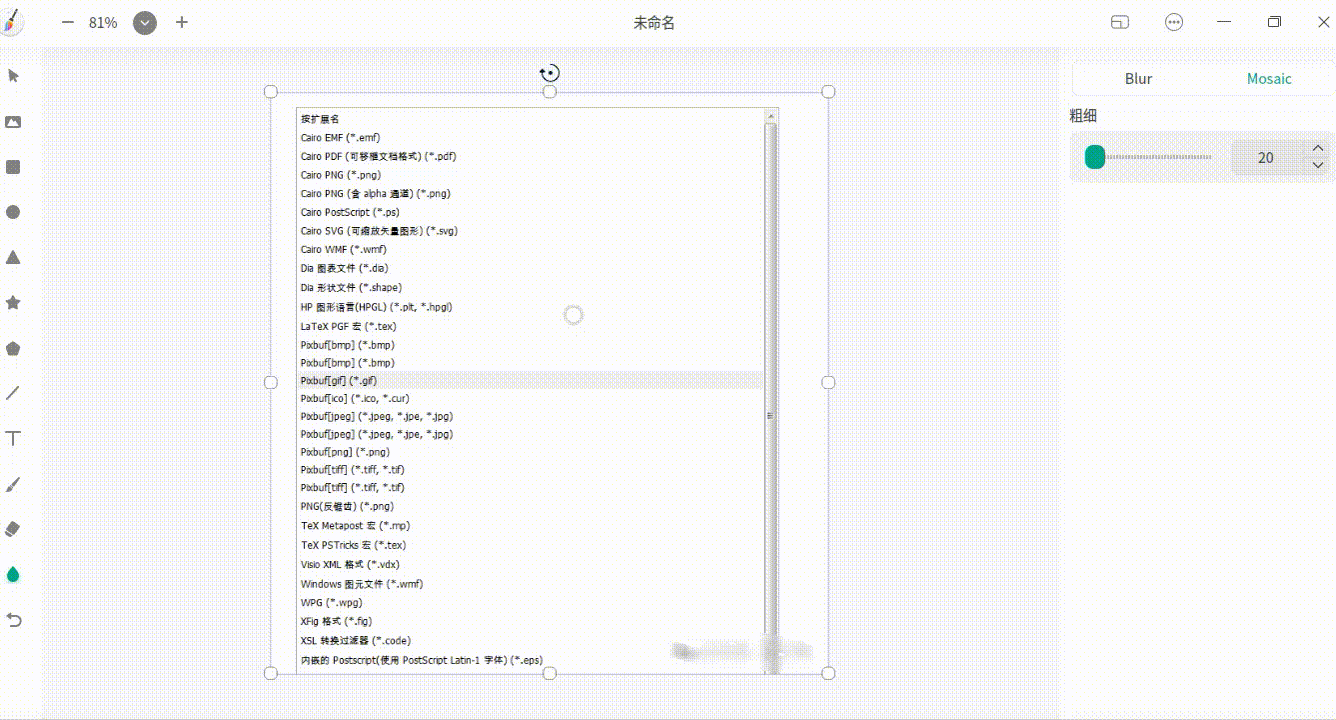
Task: Click the Cairo PDF (*.pdf) row
Action: click(x=531, y=156)
